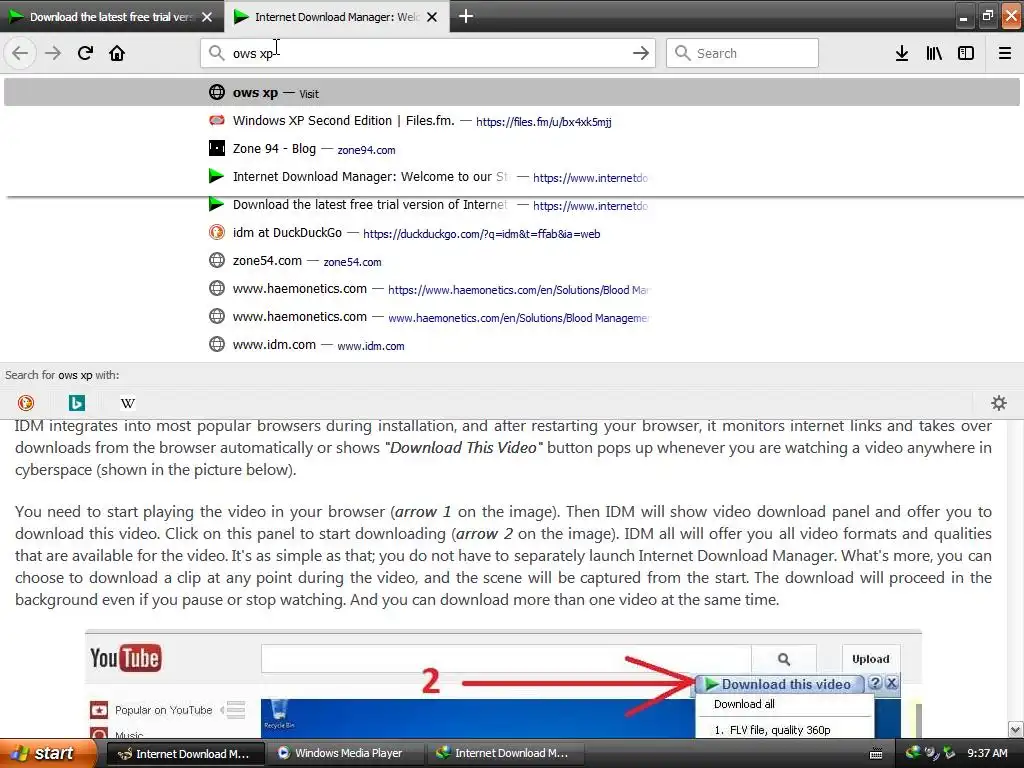Close the 'Internet Download Manager: Welc' tab
Screen dimensions: 1024x768
tap(432, 17)
